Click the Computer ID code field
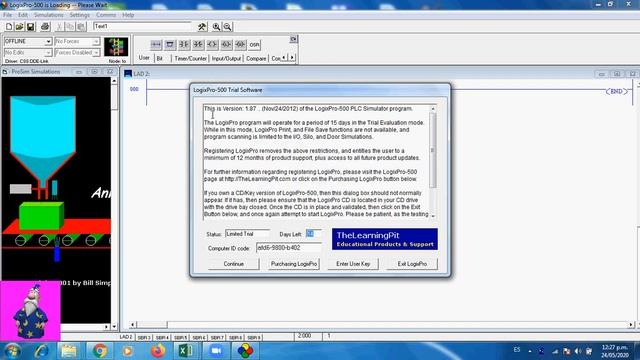 (289, 247)
